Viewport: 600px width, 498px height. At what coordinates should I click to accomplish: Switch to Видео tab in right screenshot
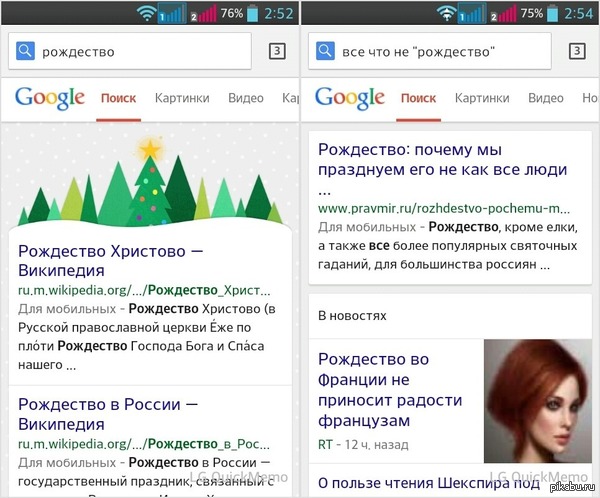(546, 98)
